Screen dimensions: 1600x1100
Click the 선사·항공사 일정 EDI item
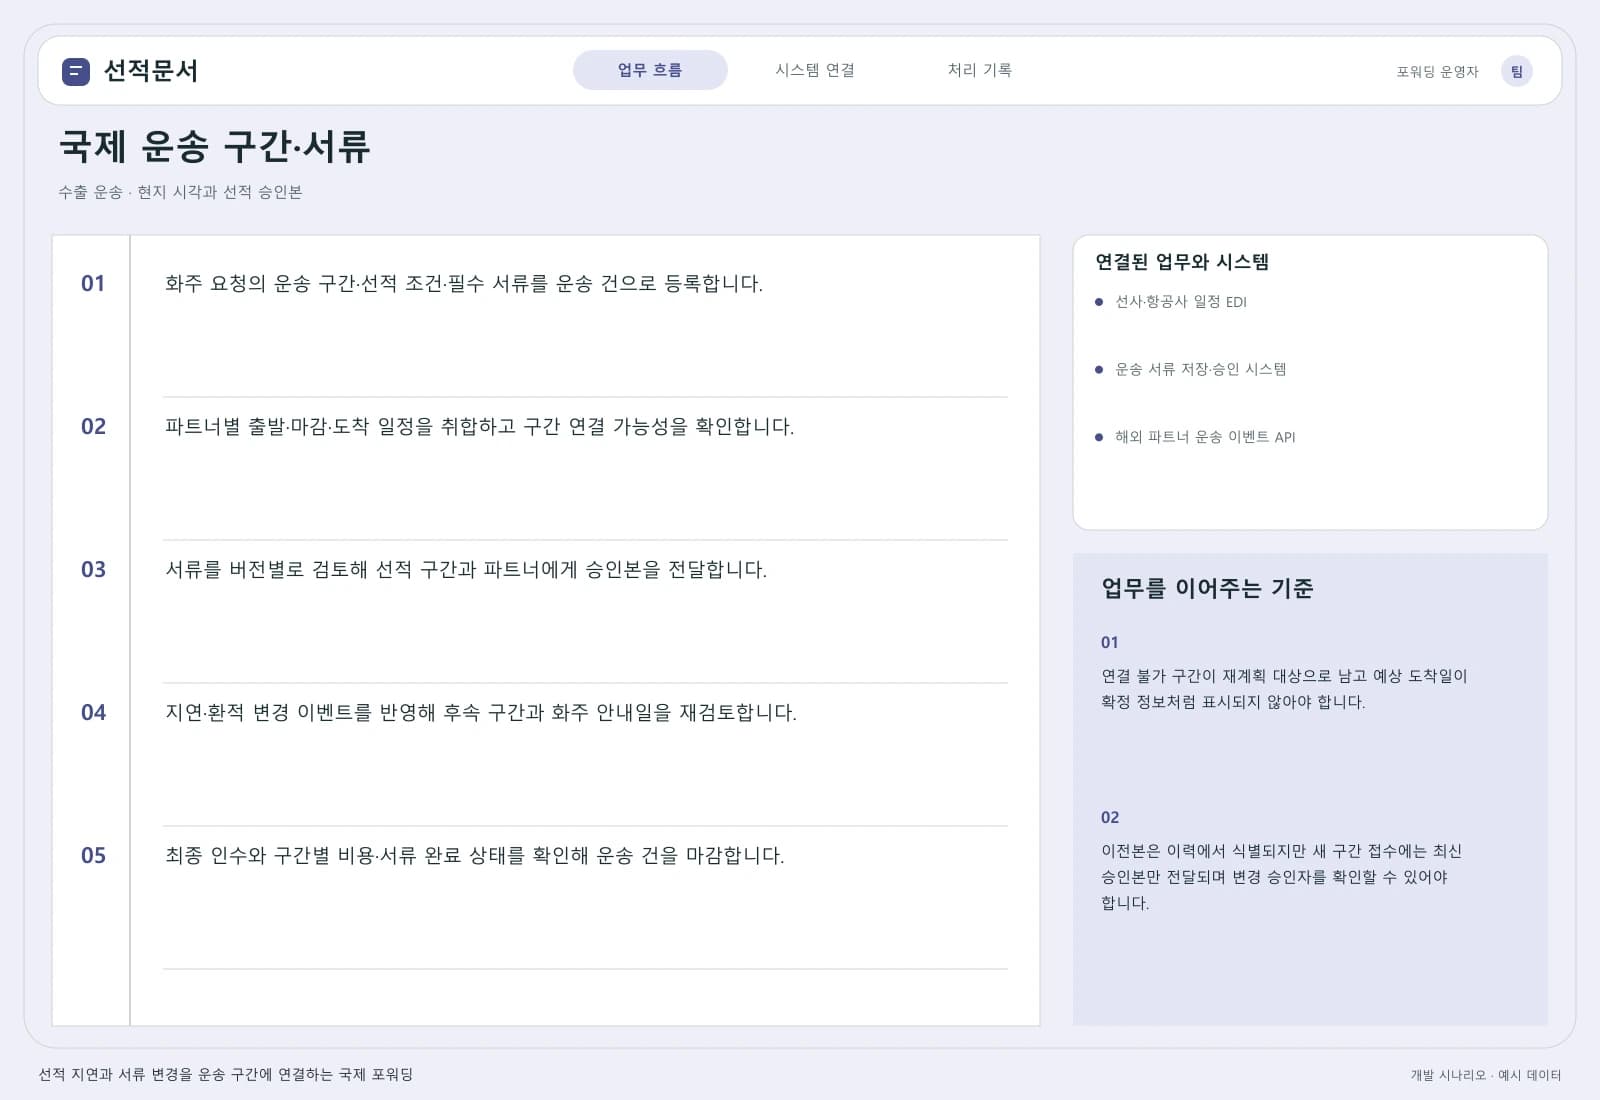tap(1181, 302)
